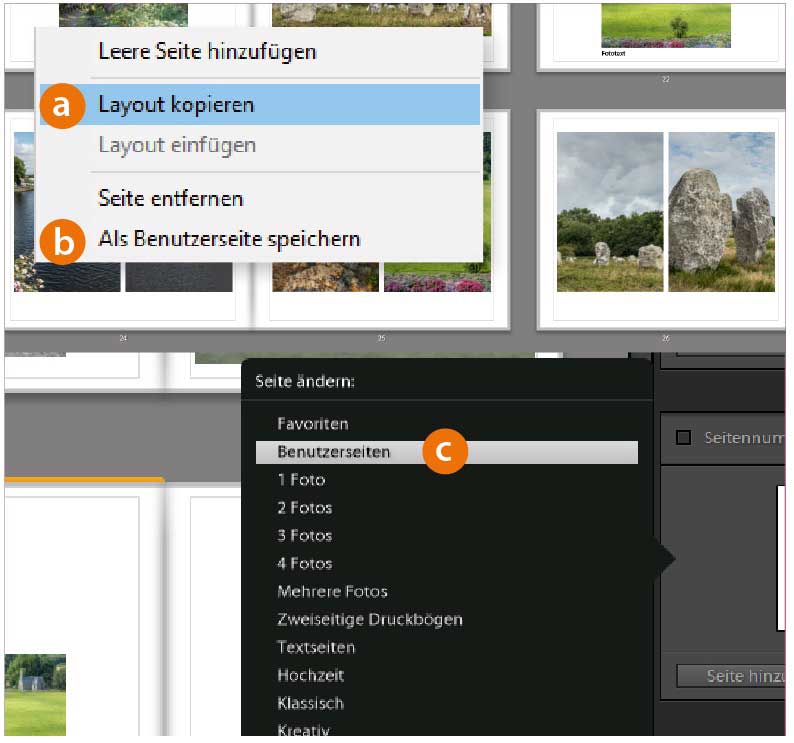Screen dimensions: 794x743
Task: Choose 'Als Benutzerseite speichern' option
Action: [229, 239]
